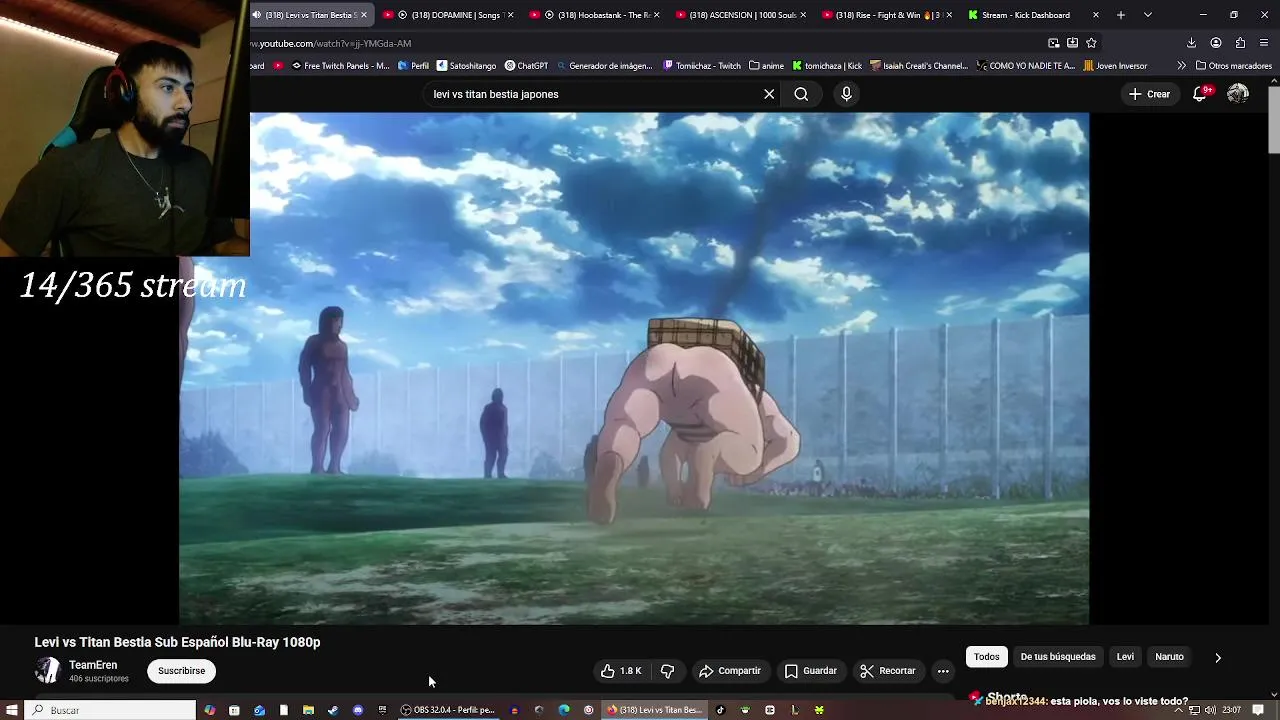This screenshot has width=1280, height=720.
Task: Select the De tus búsquedas chip
Action: (x=1058, y=657)
